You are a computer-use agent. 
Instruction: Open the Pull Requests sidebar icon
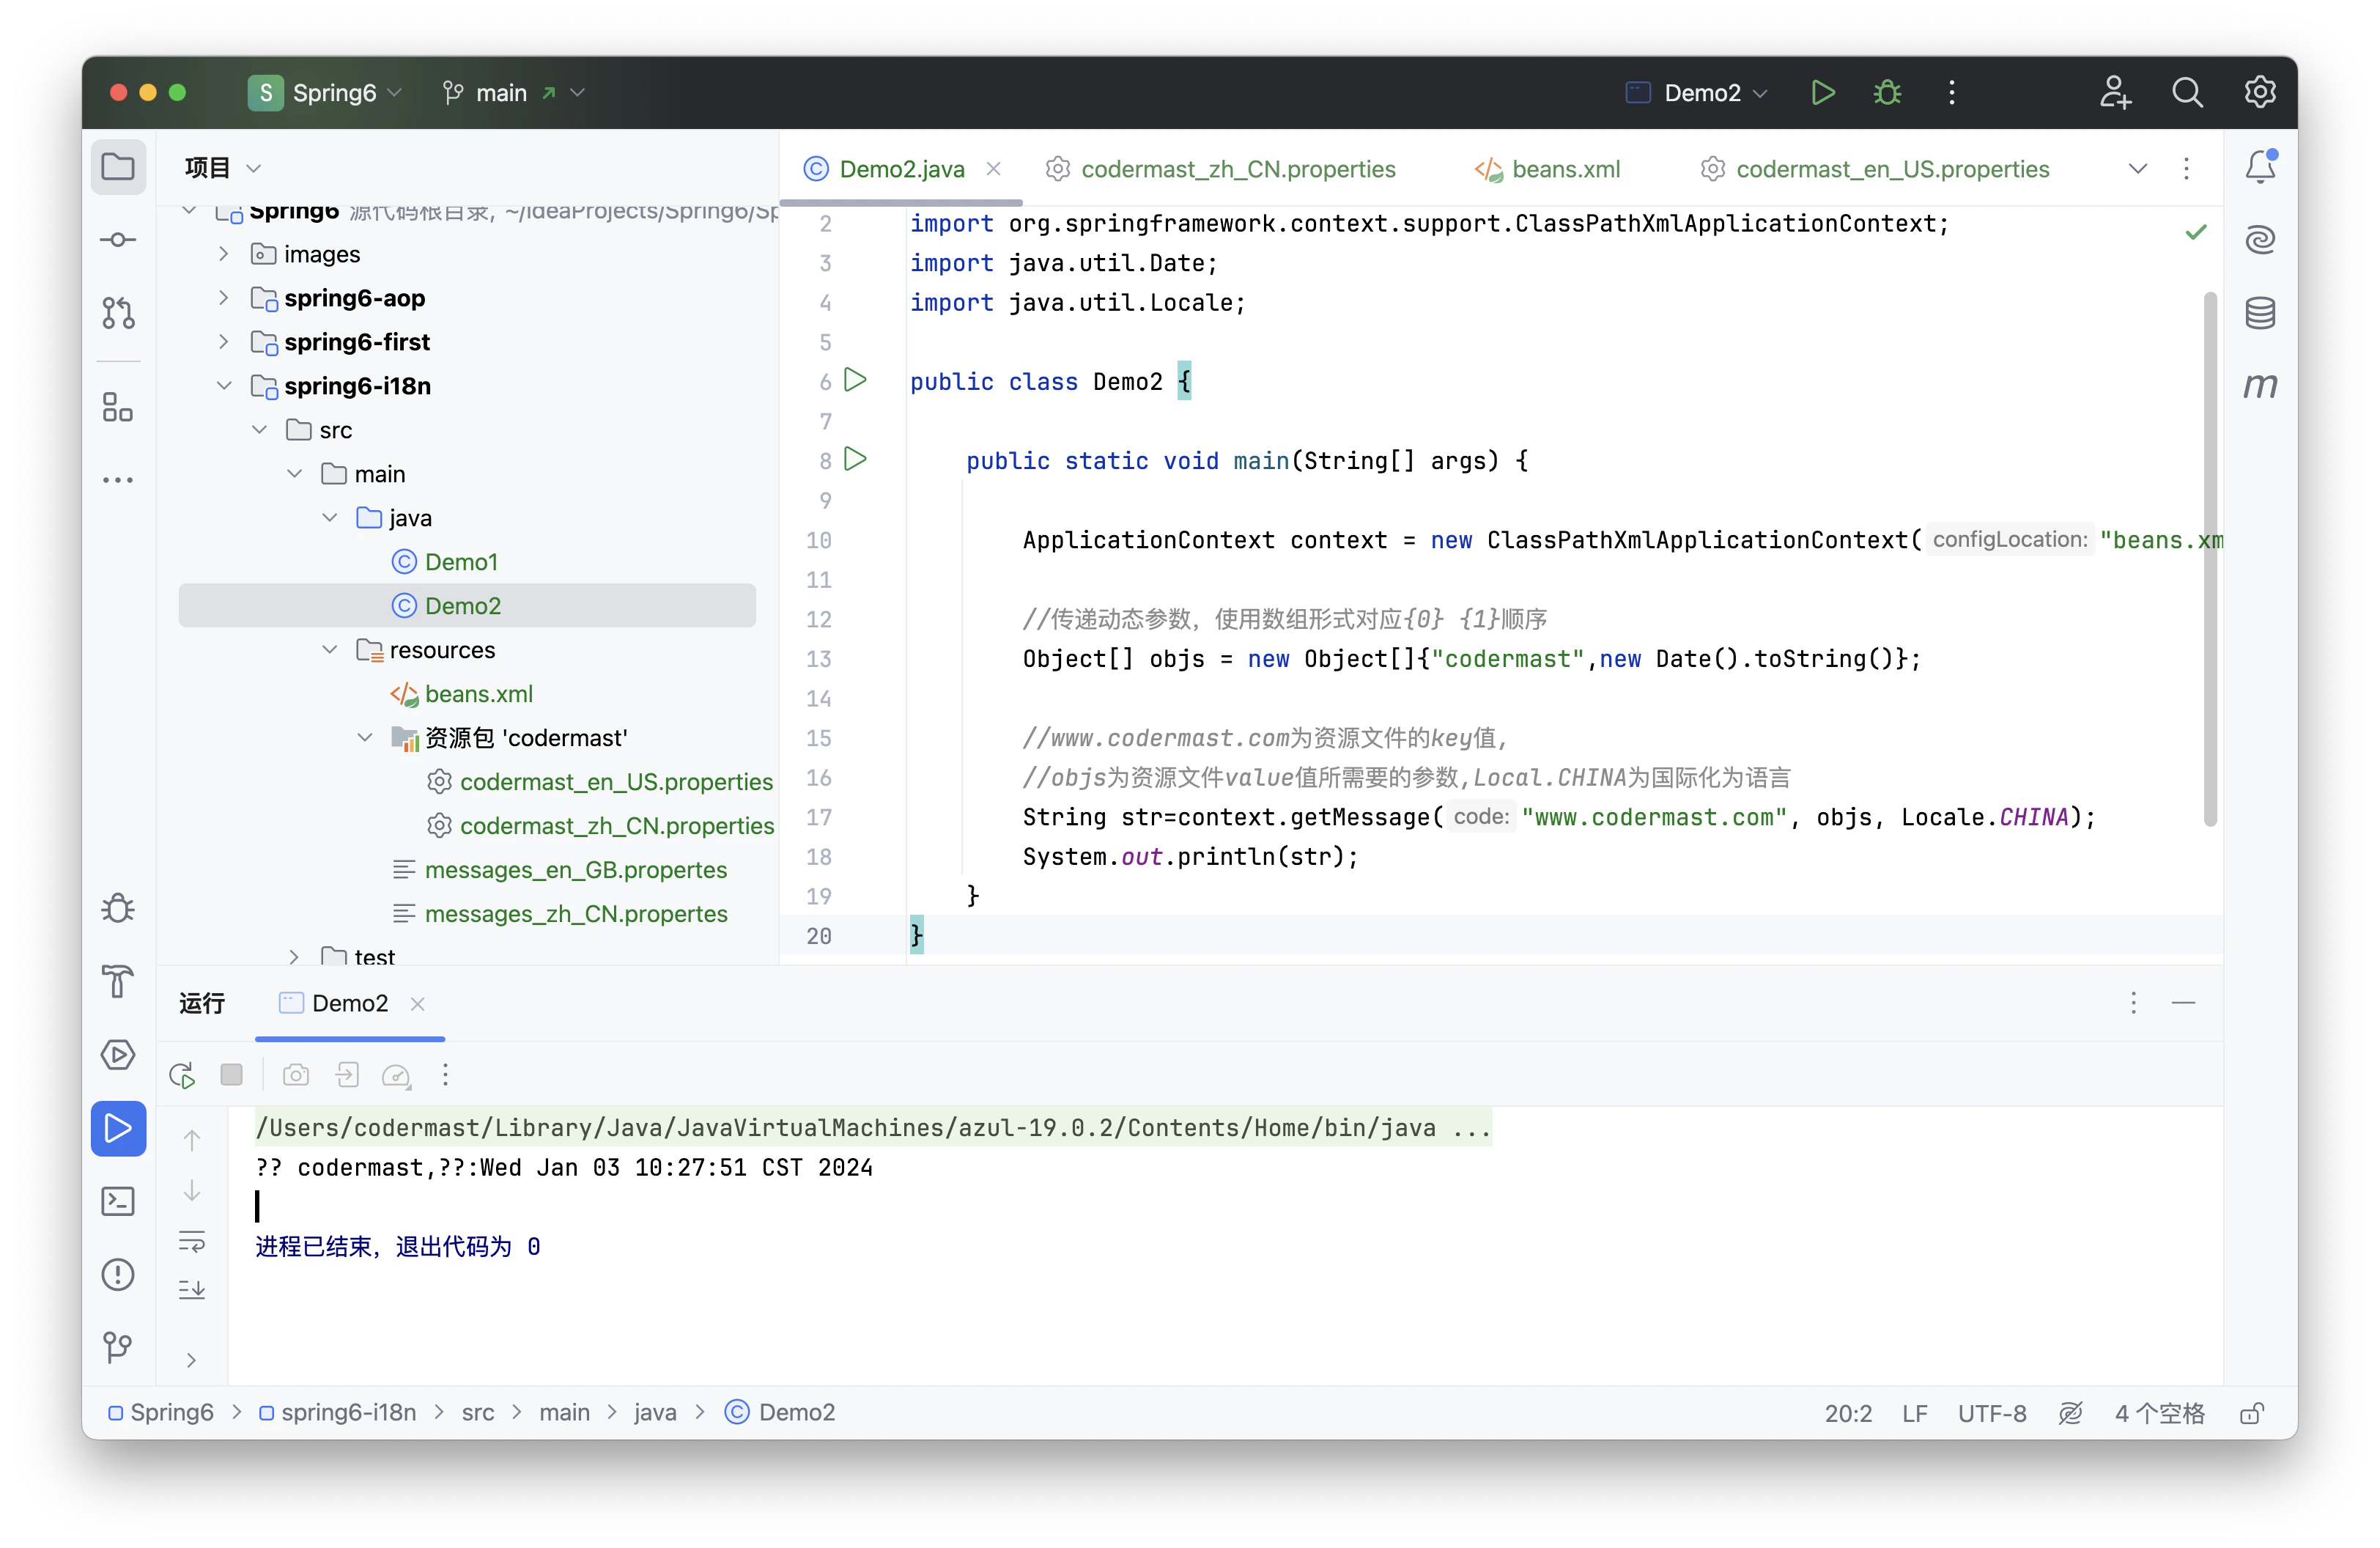click(118, 313)
